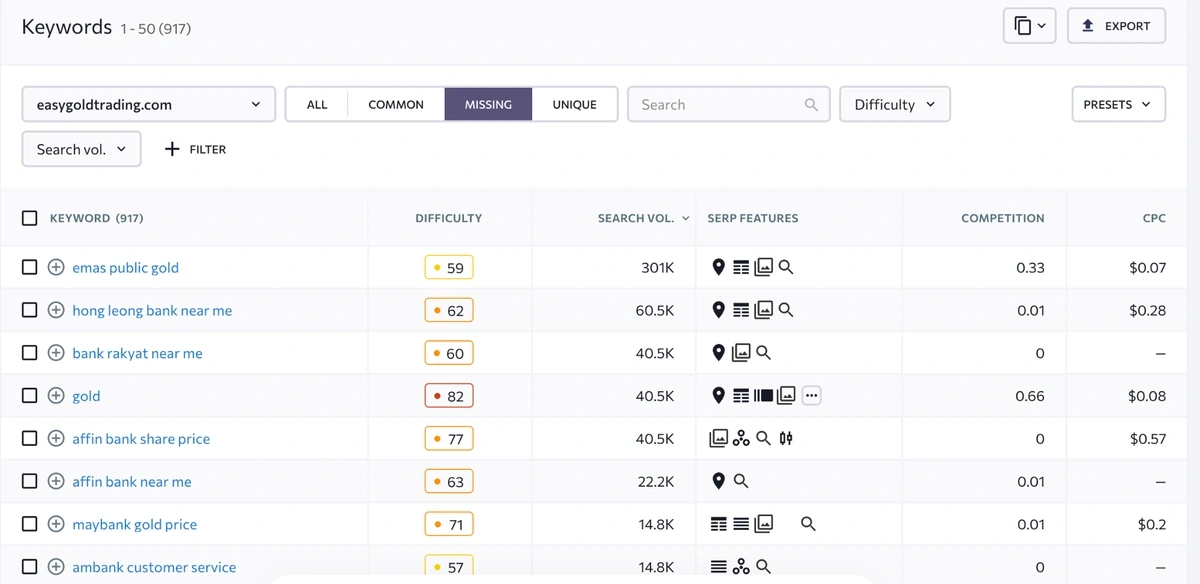Click the difficulty badge 77 for 'affin bank share price'
Screen dimensions: 1200x584
449,438
